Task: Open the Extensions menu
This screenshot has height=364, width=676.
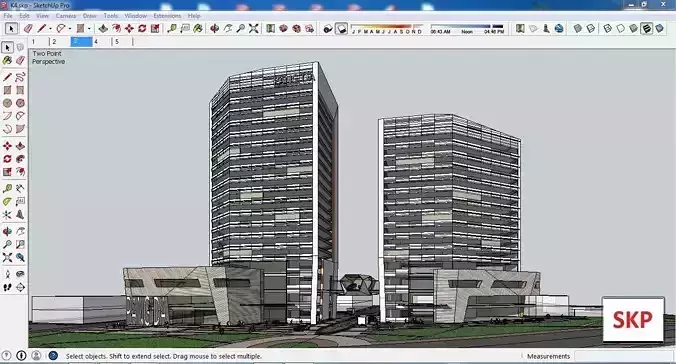Action: [167, 16]
